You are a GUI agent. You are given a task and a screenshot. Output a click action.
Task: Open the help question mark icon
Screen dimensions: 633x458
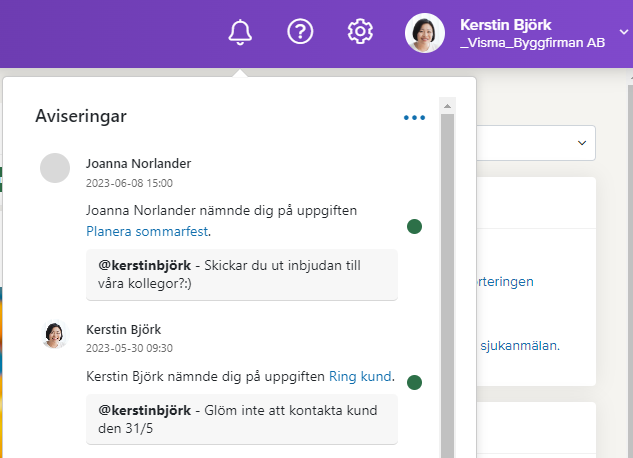tap(300, 31)
